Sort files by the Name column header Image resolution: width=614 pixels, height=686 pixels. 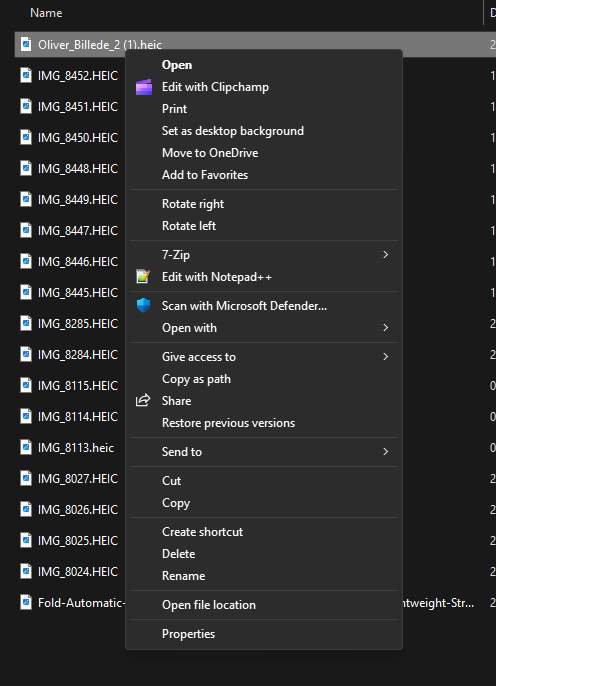tap(46, 13)
